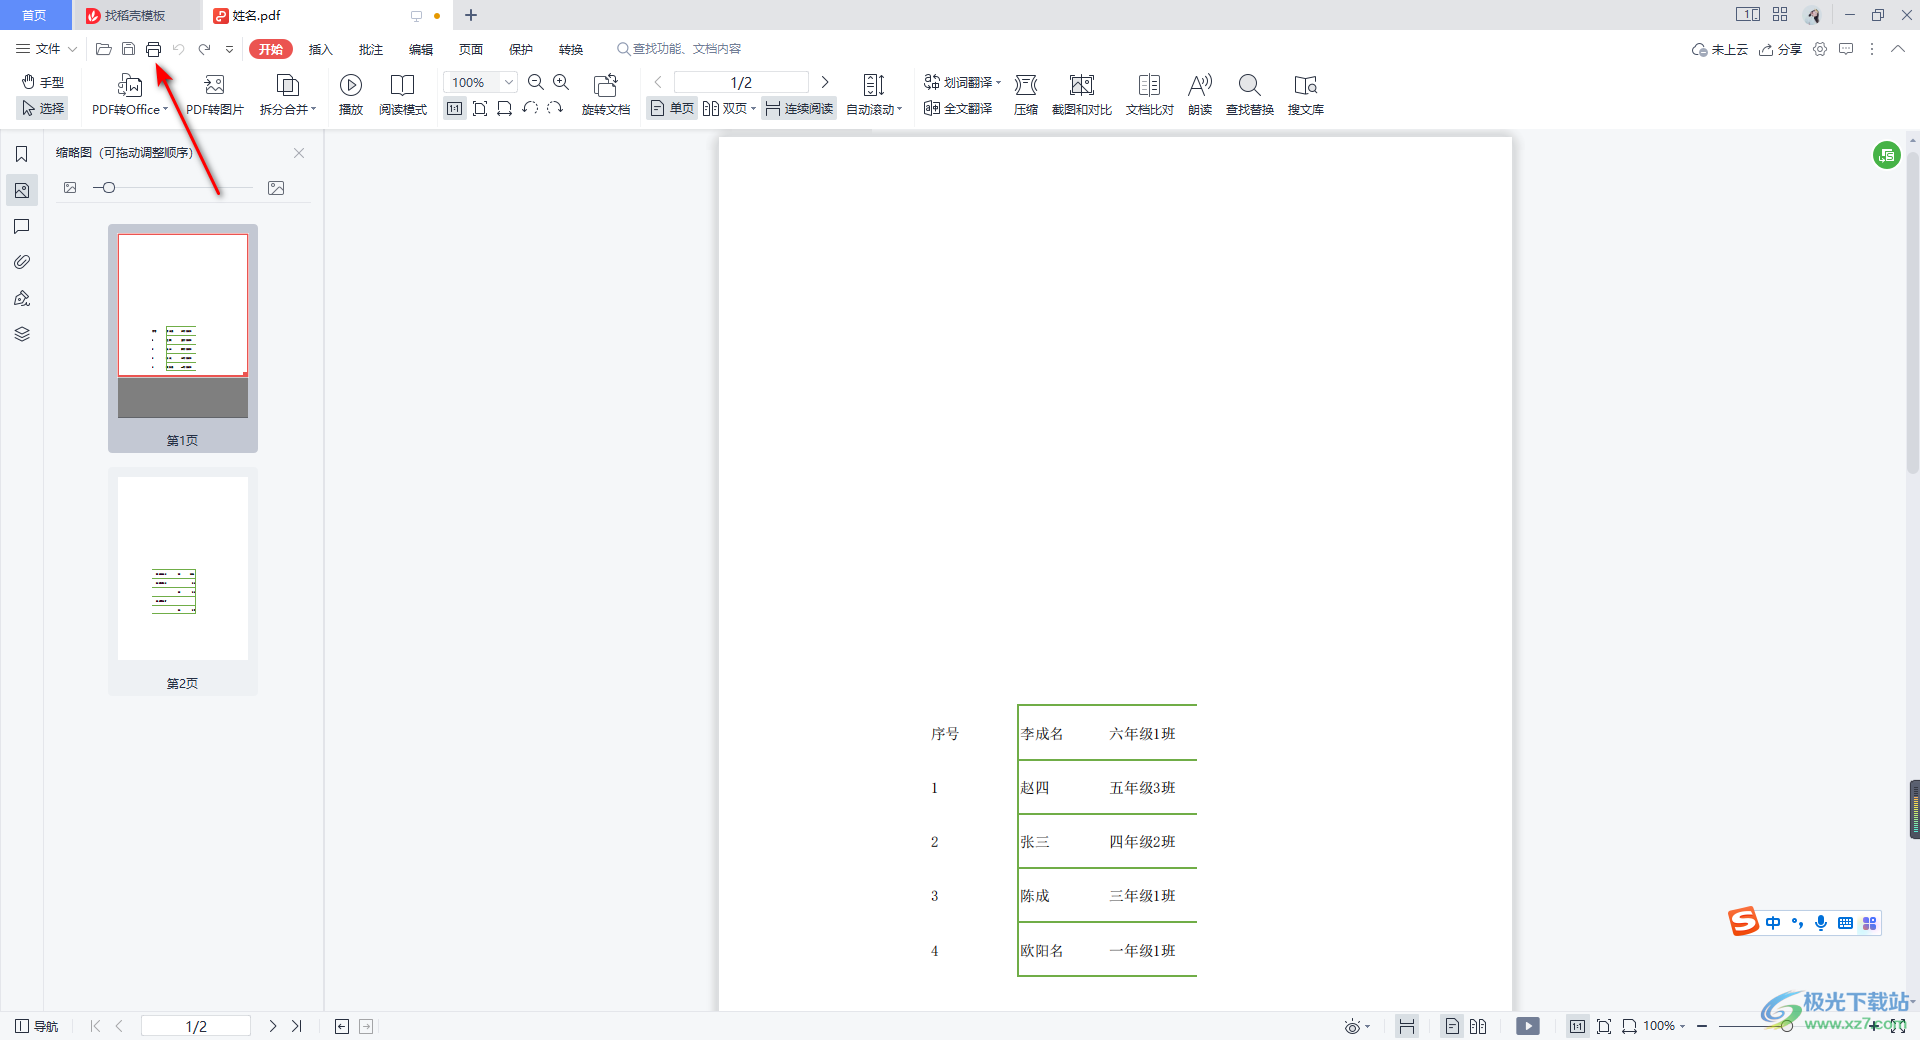Switch to 保护 tab
The width and height of the screenshot is (1920, 1040).
pos(520,49)
